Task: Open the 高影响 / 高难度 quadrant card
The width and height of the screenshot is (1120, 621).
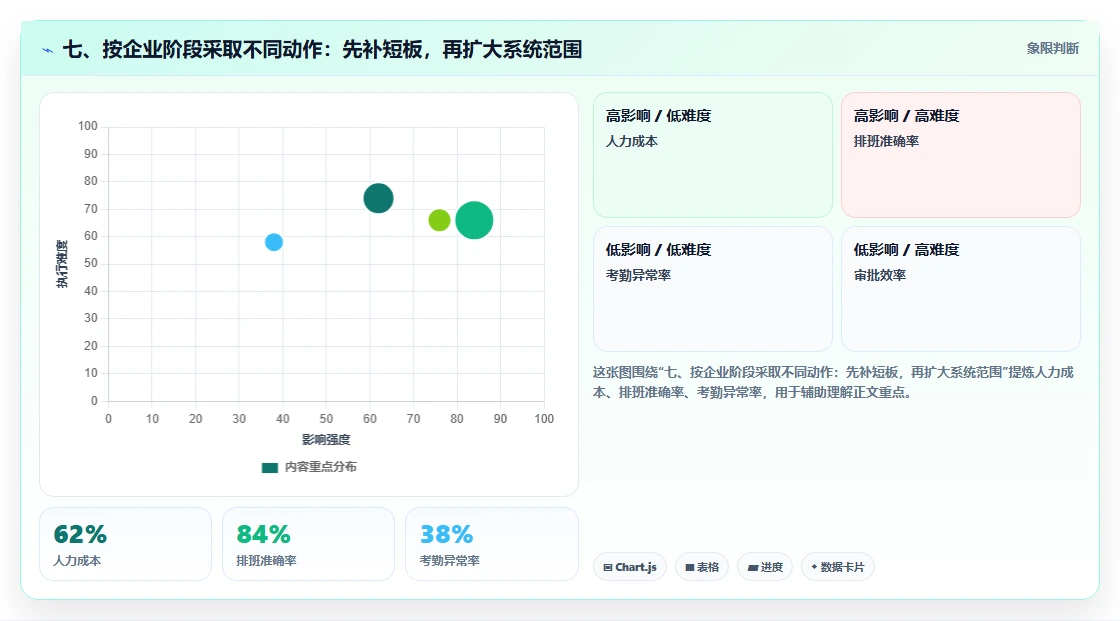Action: tap(961, 154)
